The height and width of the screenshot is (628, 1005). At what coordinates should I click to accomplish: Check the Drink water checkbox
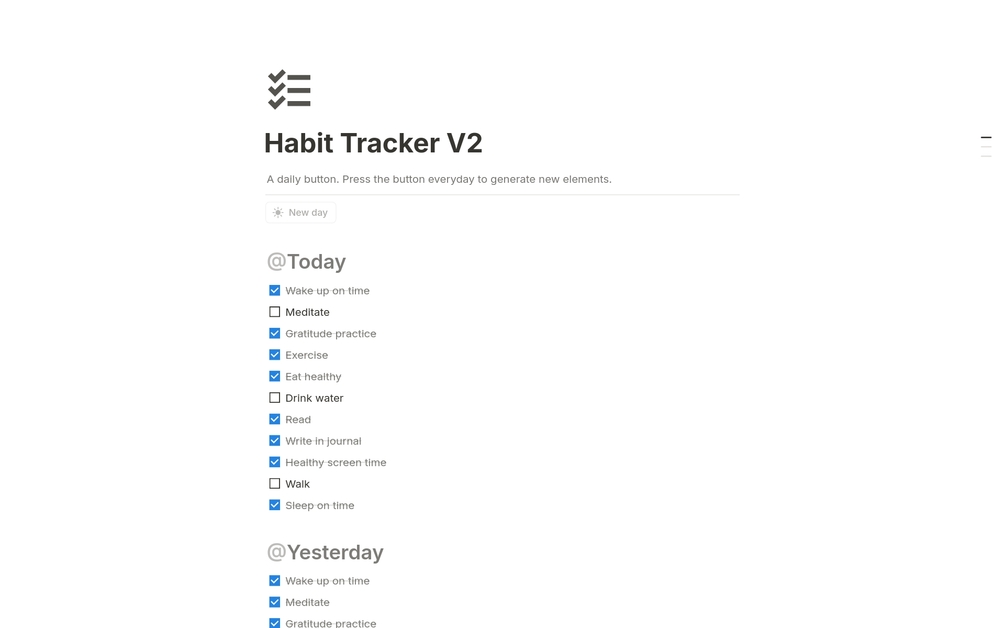(x=275, y=397)
